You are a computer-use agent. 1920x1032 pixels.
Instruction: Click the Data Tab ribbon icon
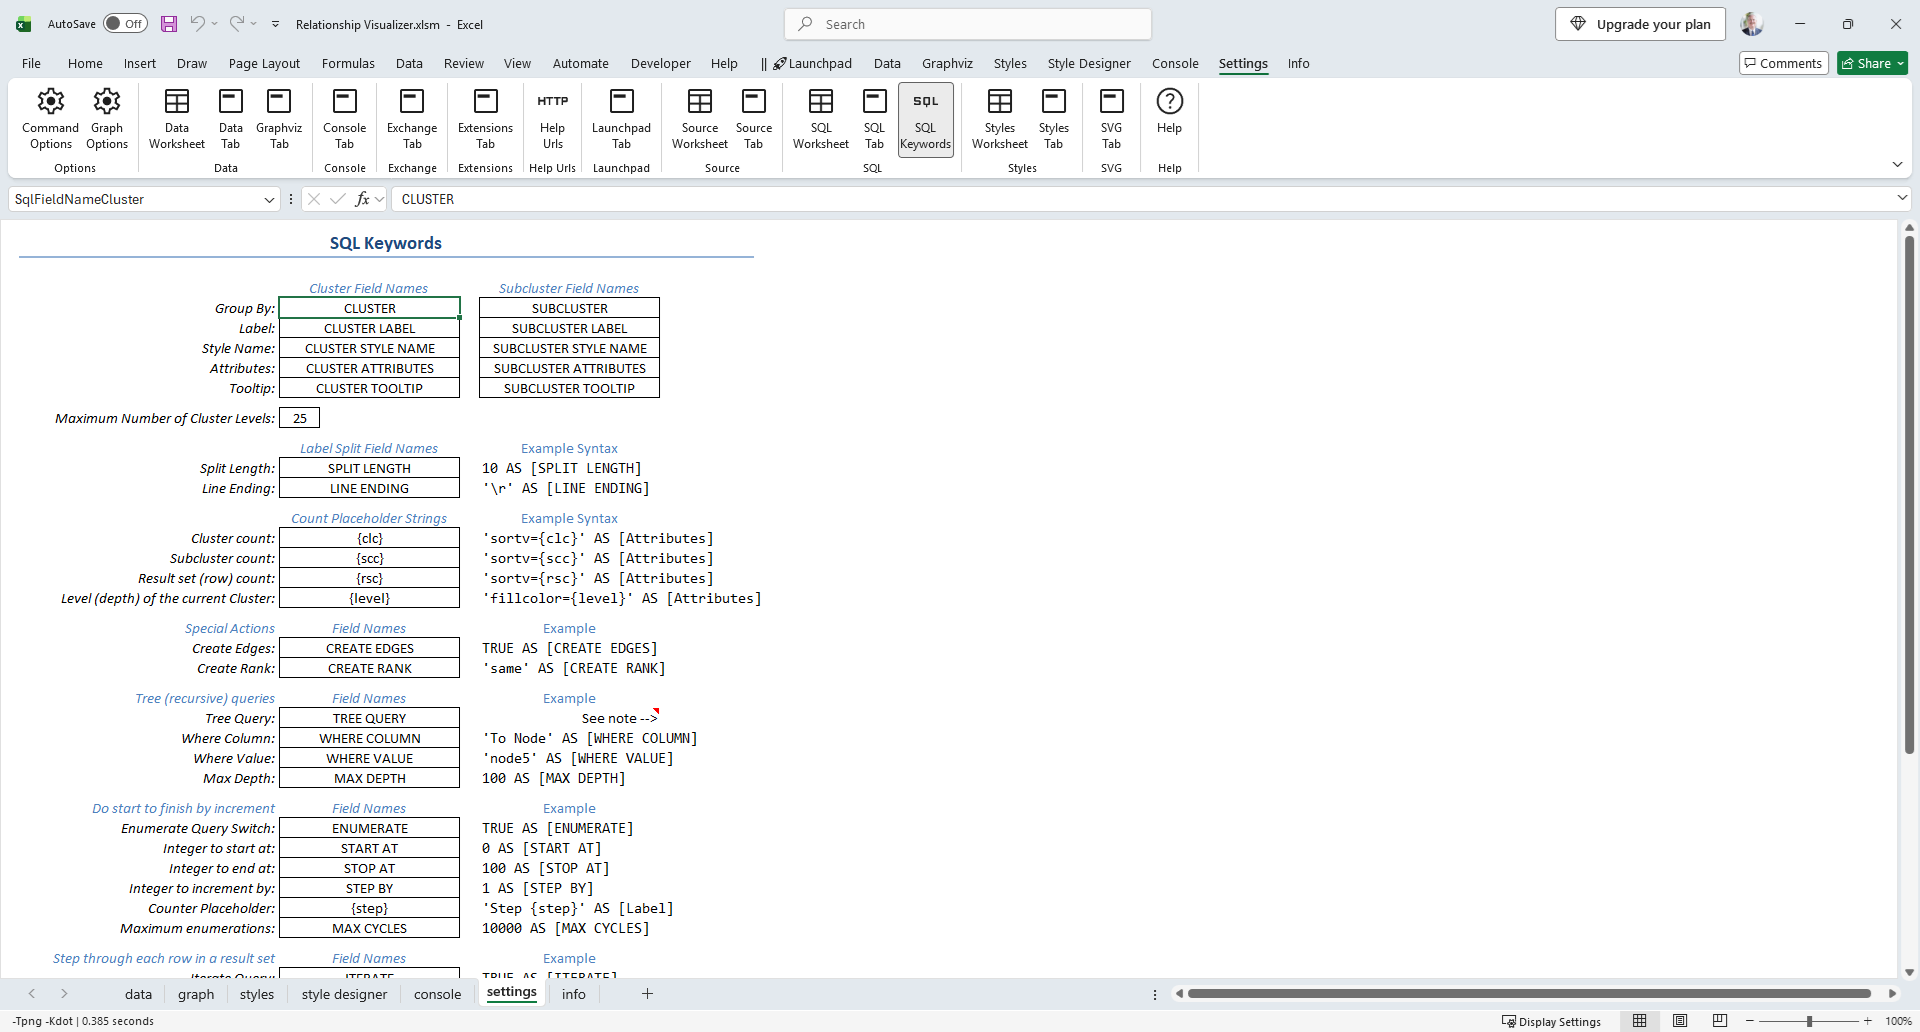click(x=231, y=118)
